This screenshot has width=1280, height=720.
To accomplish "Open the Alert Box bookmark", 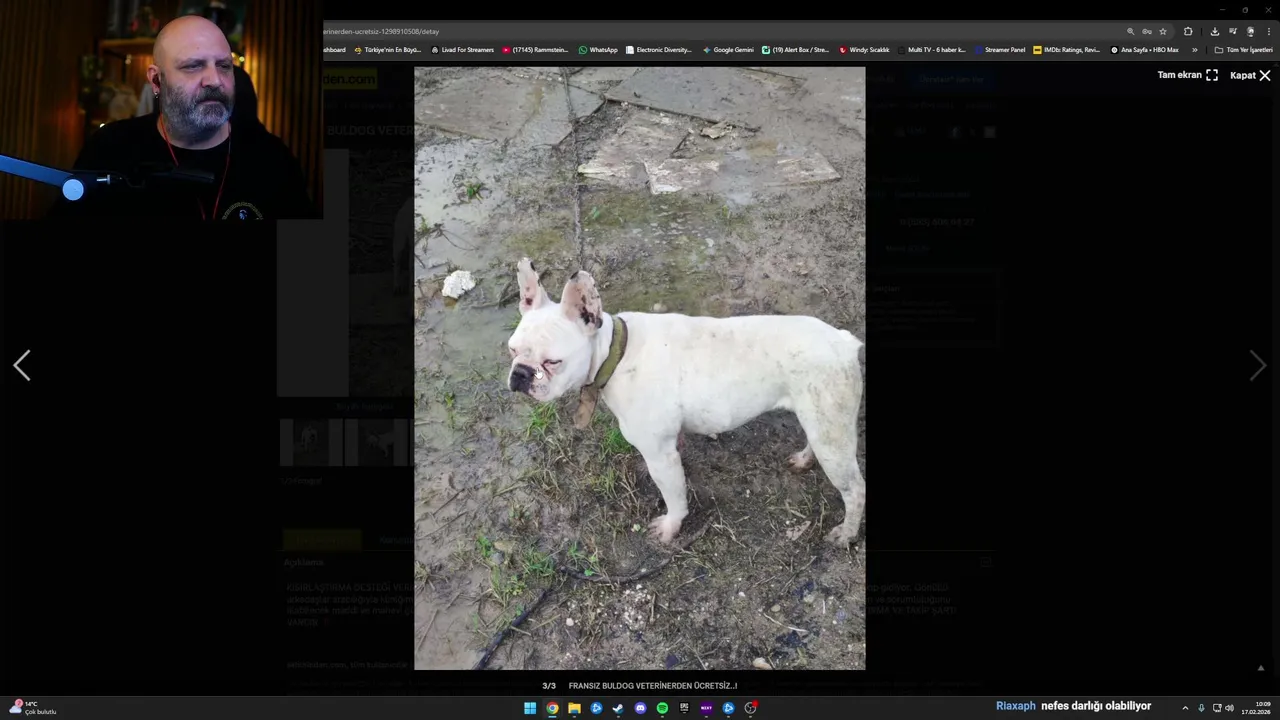I will pos(795,50).
